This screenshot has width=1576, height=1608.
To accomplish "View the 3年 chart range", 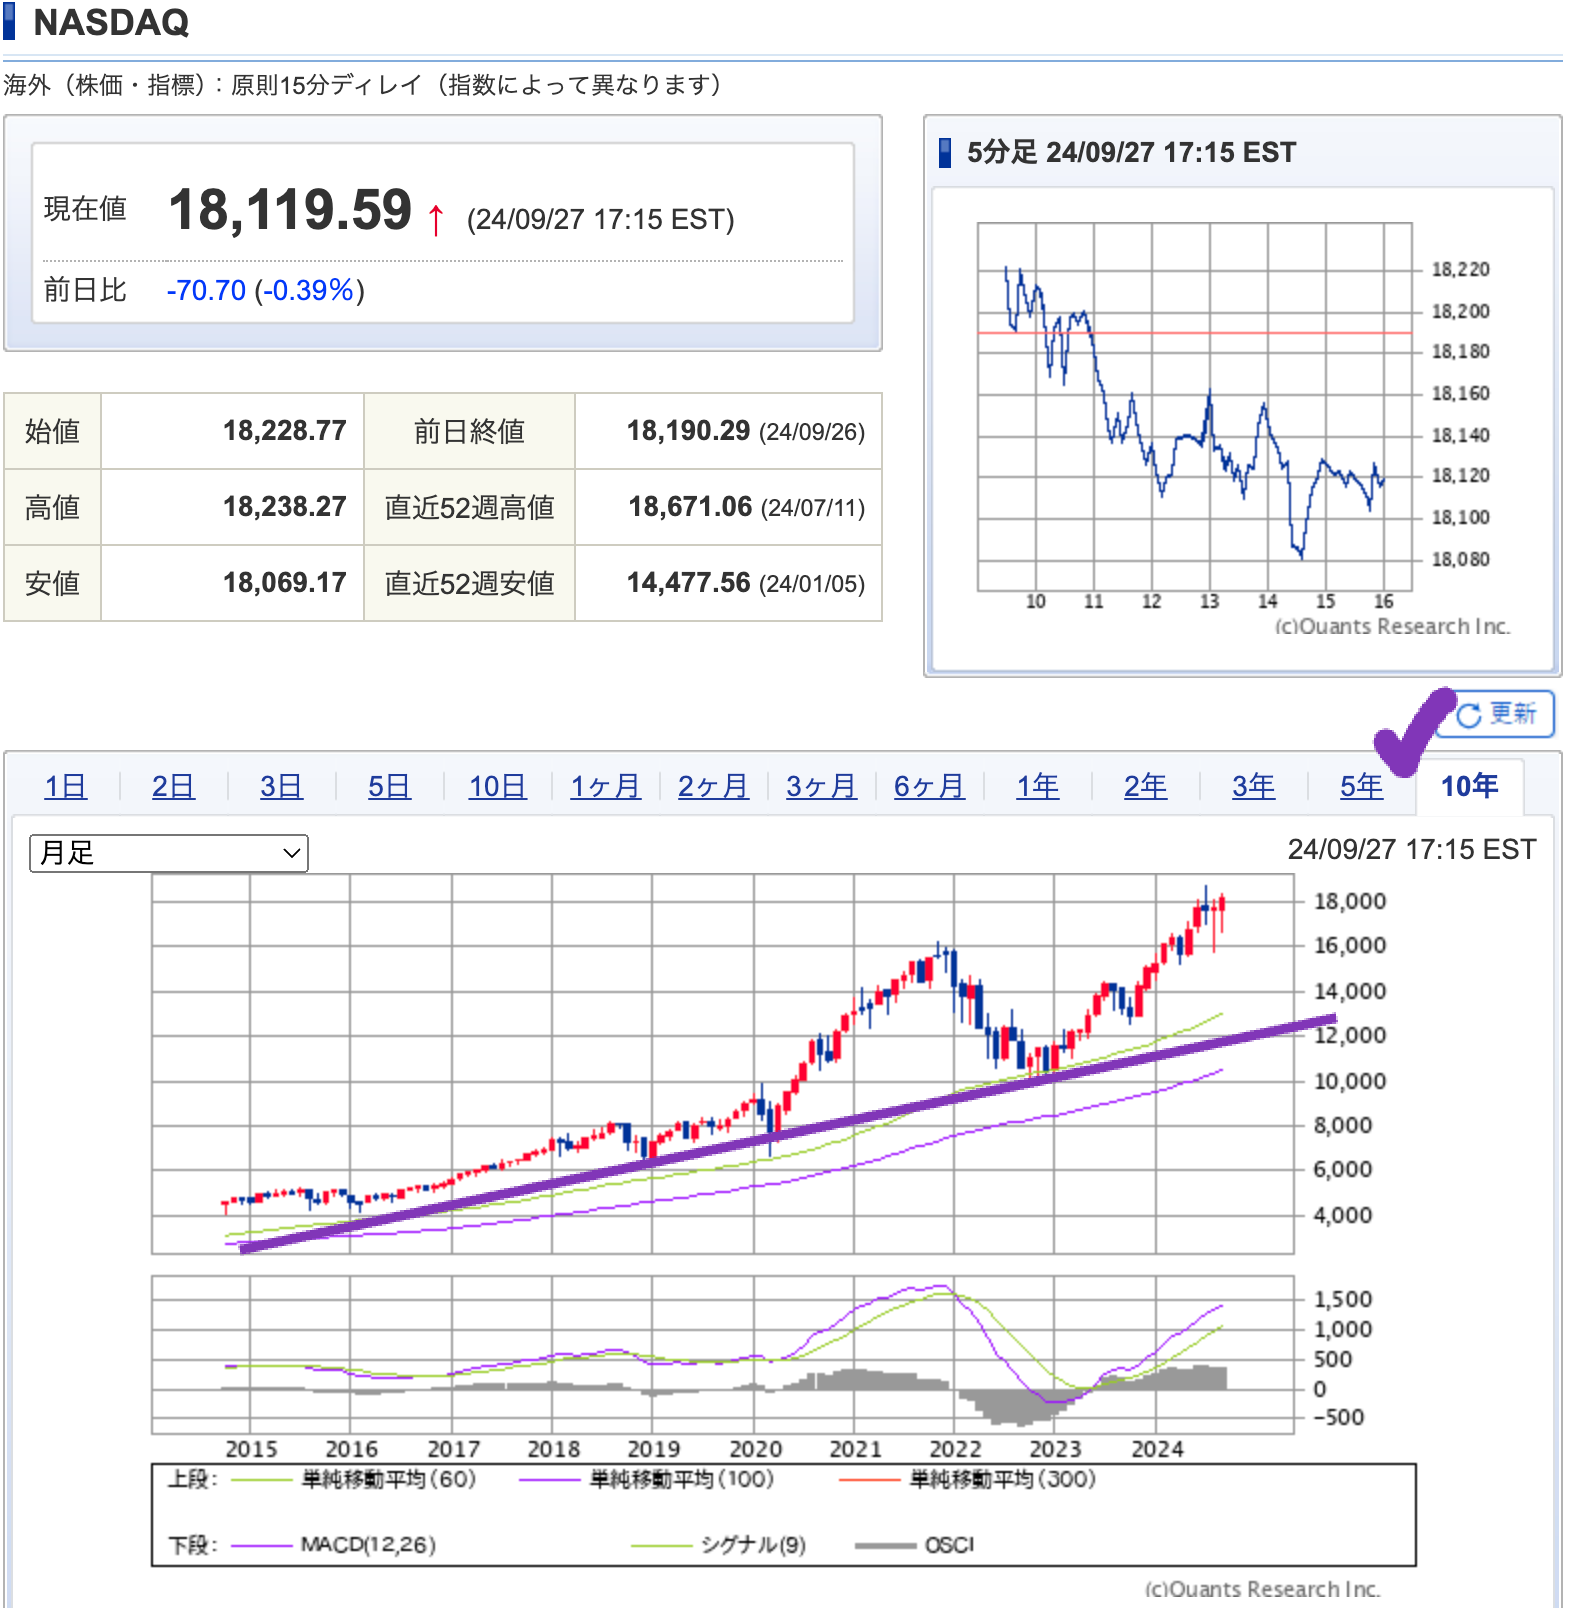I will [1253, 786].
